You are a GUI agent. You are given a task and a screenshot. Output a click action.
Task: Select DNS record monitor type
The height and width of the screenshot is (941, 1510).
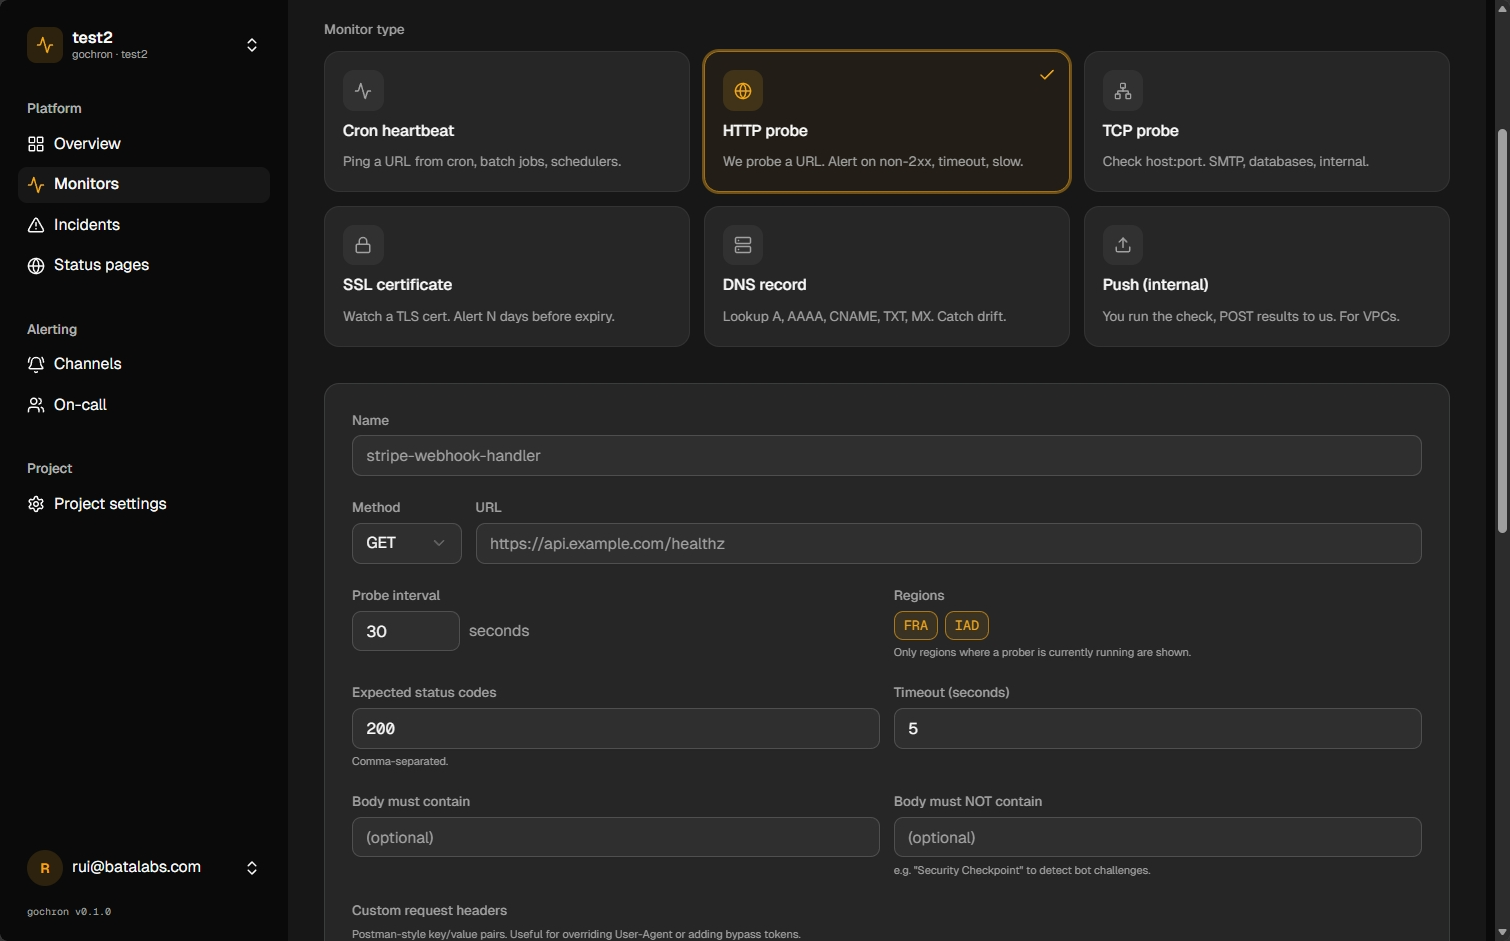[x=887, y=276]
